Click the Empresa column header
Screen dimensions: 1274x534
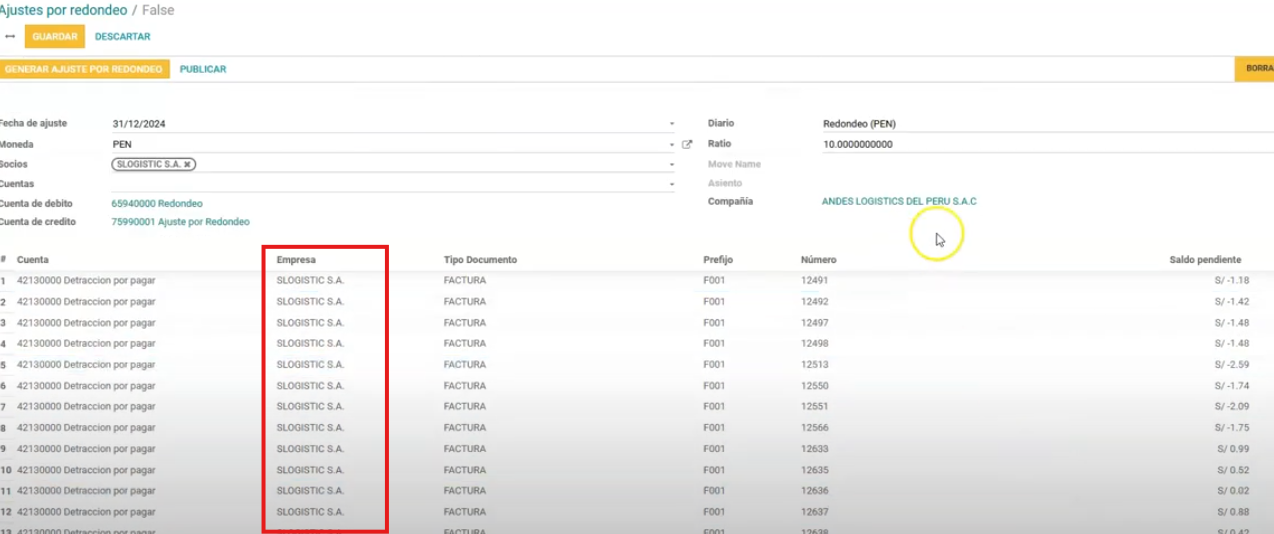[296, 260]
